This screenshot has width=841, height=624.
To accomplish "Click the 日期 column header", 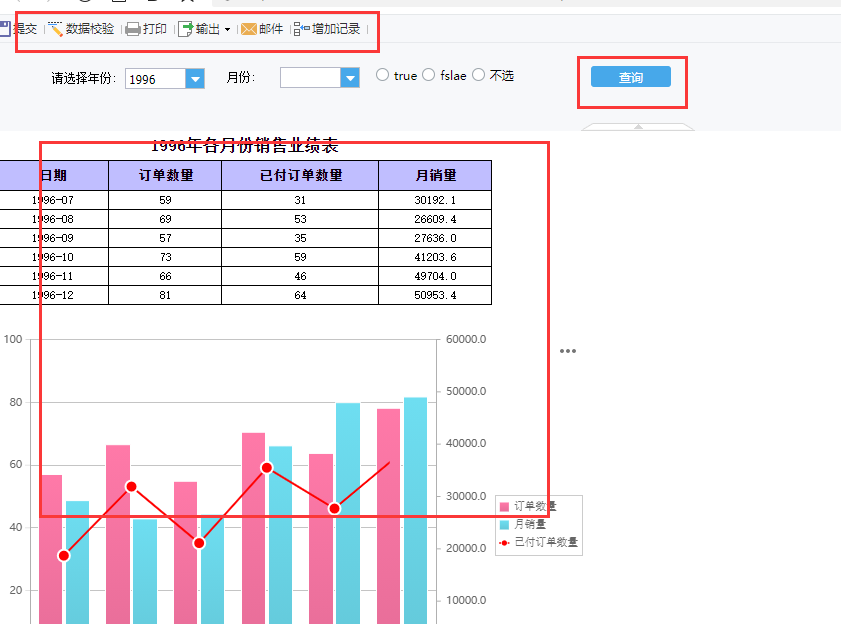I will coord(54,175).
